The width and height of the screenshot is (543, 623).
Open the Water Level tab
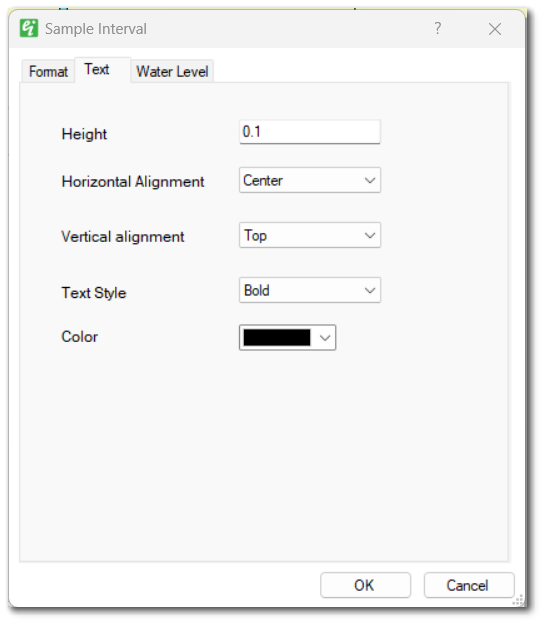click(x=172, y=72)
